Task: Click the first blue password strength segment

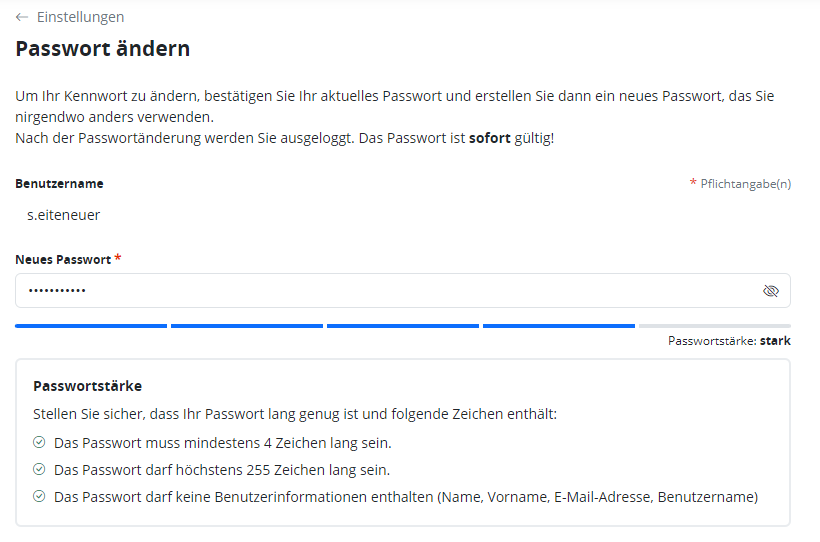Action: [x=91, y=326]
